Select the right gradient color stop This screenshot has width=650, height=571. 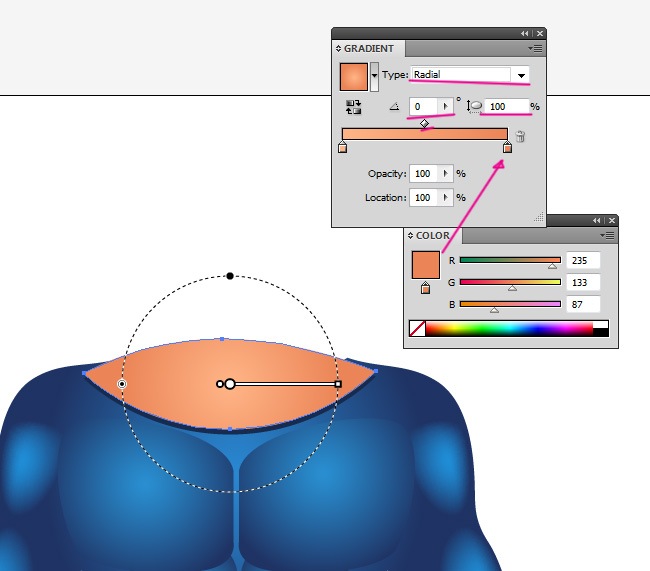pos(507,147)
